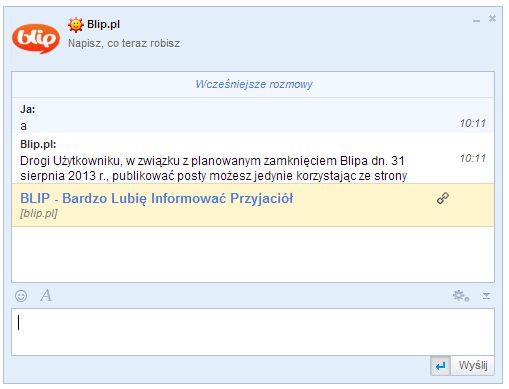Open chat settings gear icon
The height and width of the screenshot is (389, 509).
pyautogui.click(x=461, y=296)
